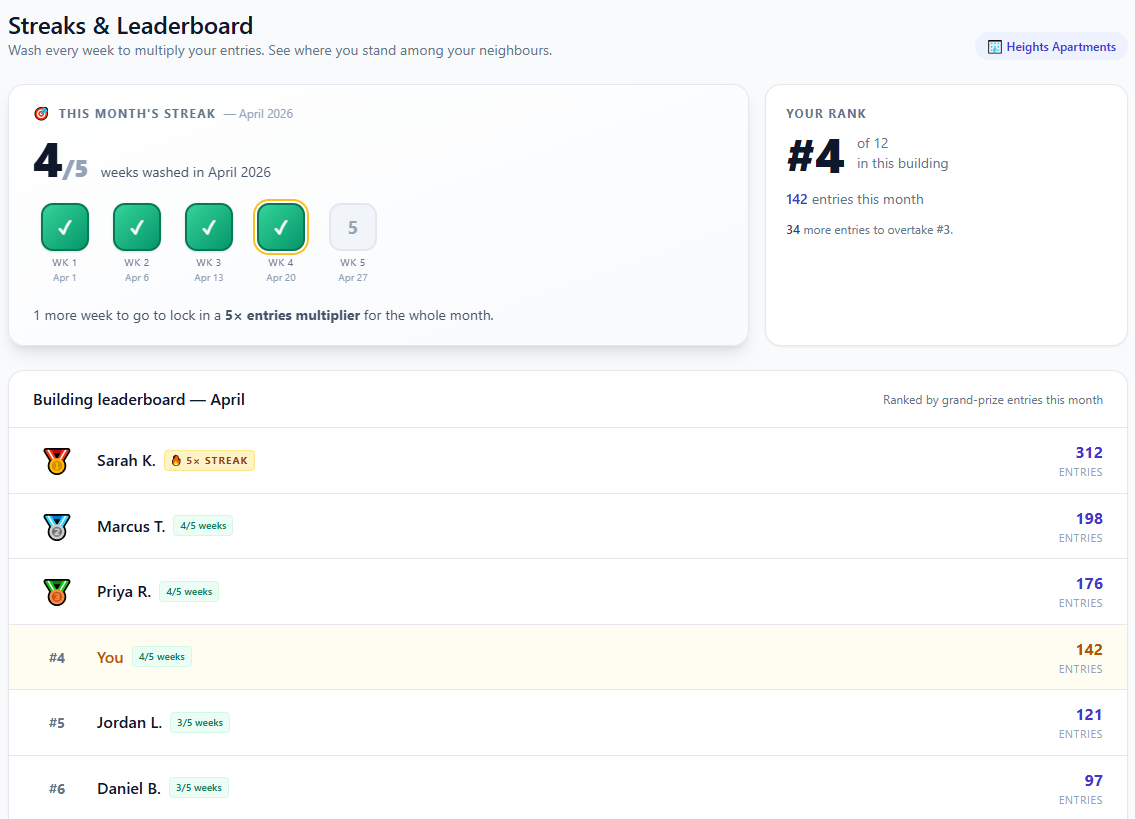Click the '5× entries multiplier' text
The height and width of the screenshot is (819, 1135).
click(292, 316)
